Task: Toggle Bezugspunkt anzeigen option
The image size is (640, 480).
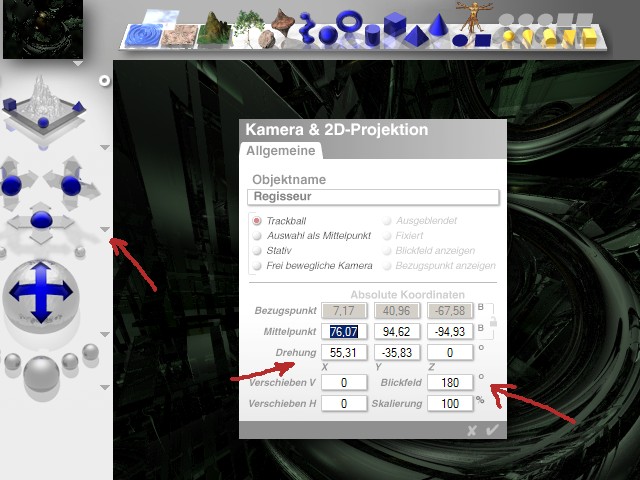Action: coord(387,266)
